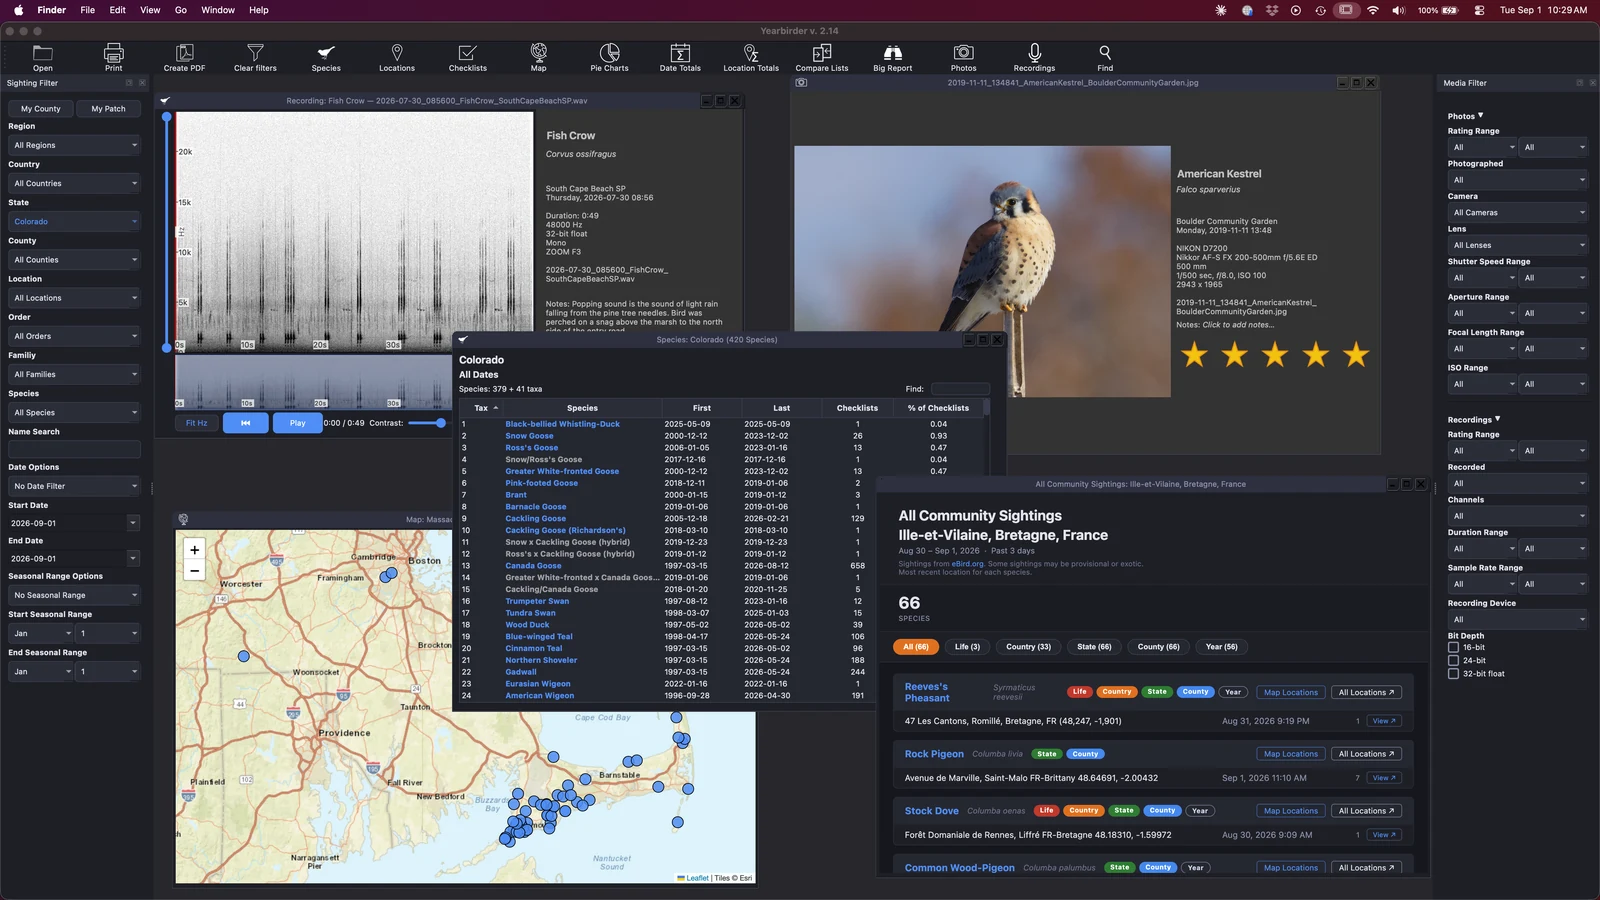The image size is (1600, 900).
Task: Open the Help menu
Action: click(259, 10)
